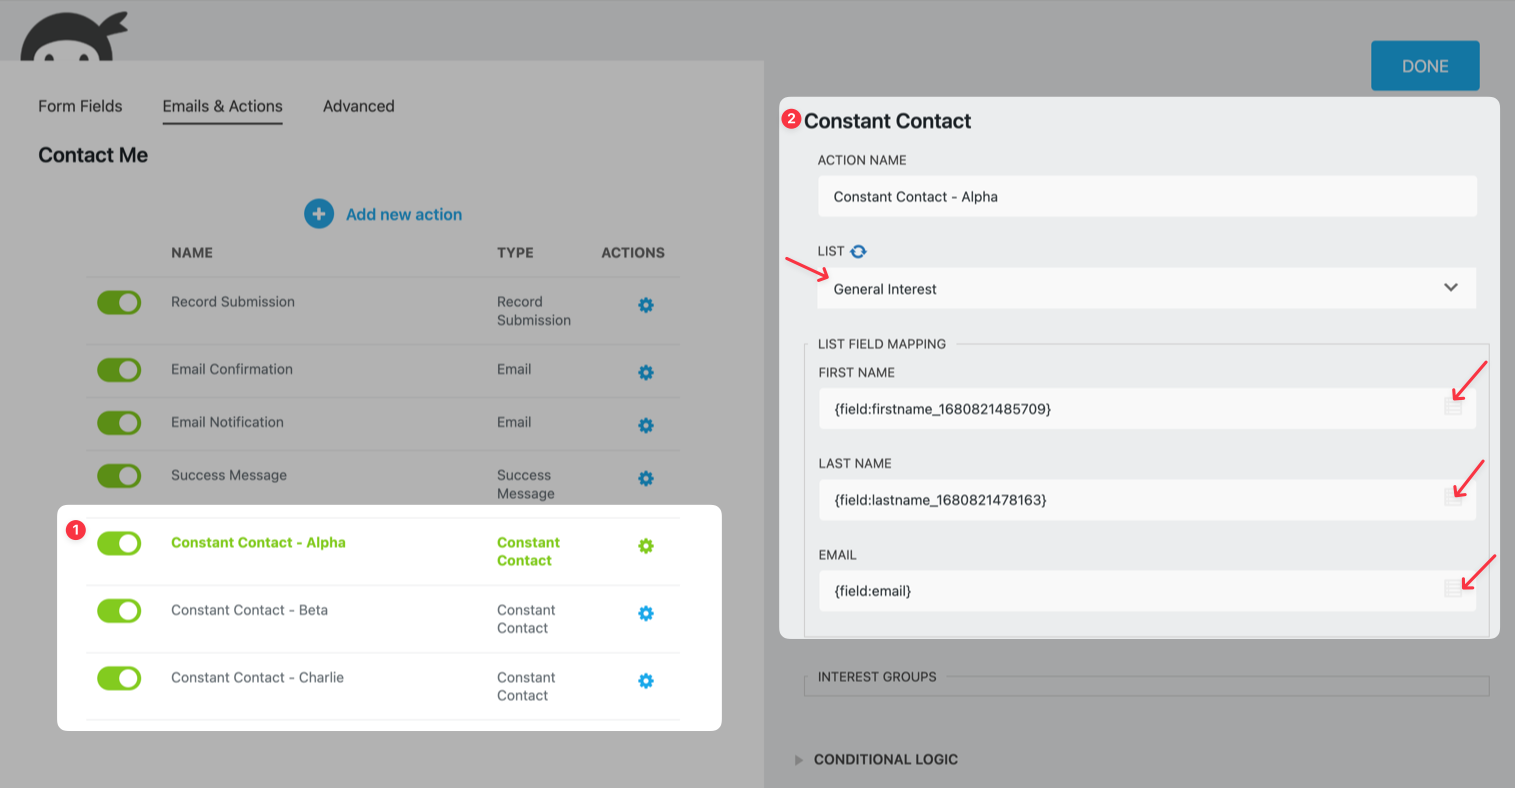
Task: Disable the Record Submission toggle
Action: (x=119, y=302)
